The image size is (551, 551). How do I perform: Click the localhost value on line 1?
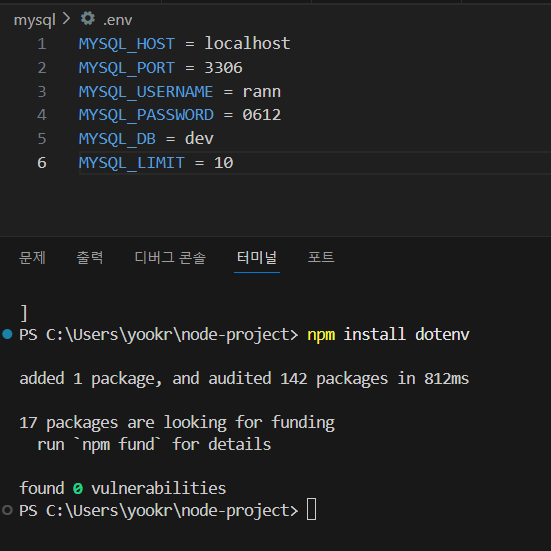247,43
